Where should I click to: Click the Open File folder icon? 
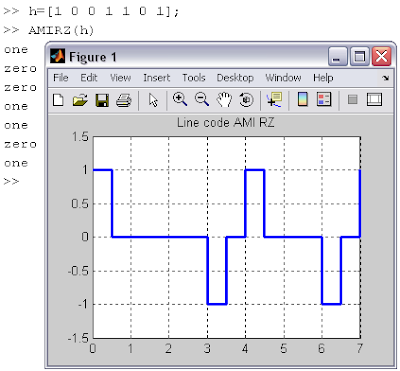click(x=80, y=100)
